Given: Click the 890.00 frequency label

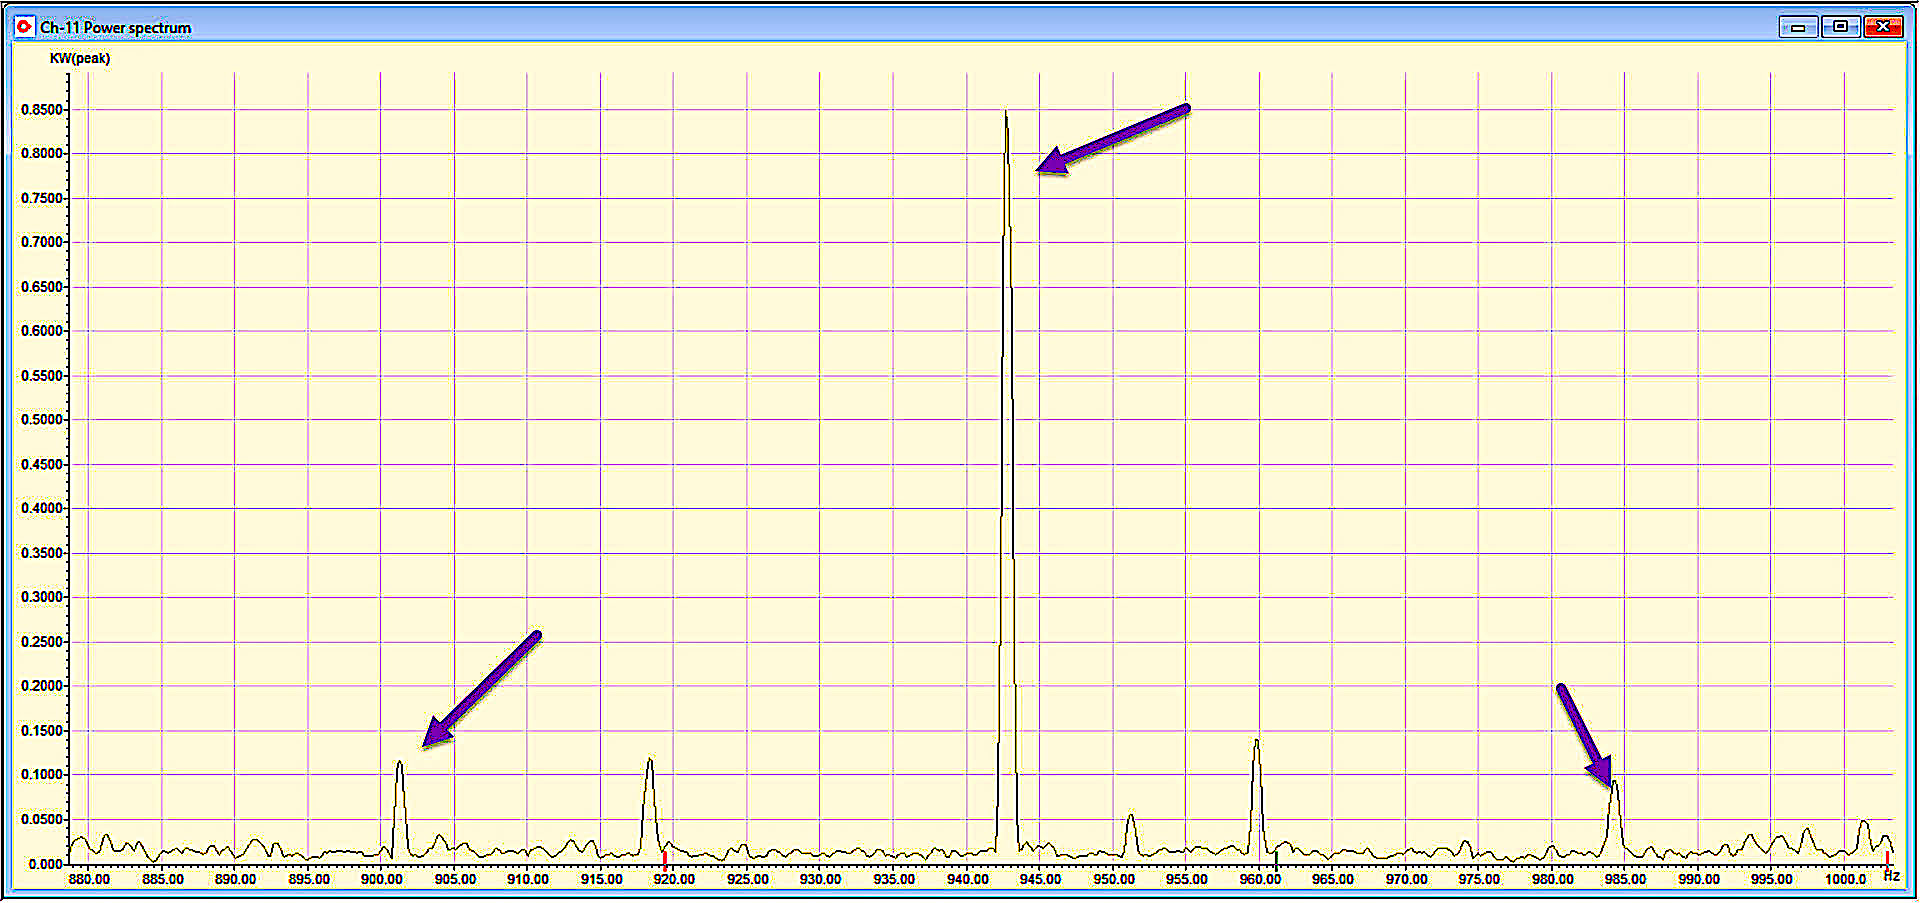Looking at the screenshot, I should 236,880.
